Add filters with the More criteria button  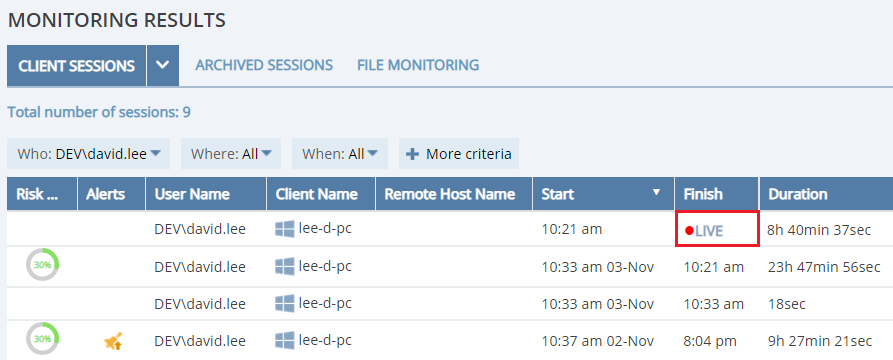(x=459, y=154)
